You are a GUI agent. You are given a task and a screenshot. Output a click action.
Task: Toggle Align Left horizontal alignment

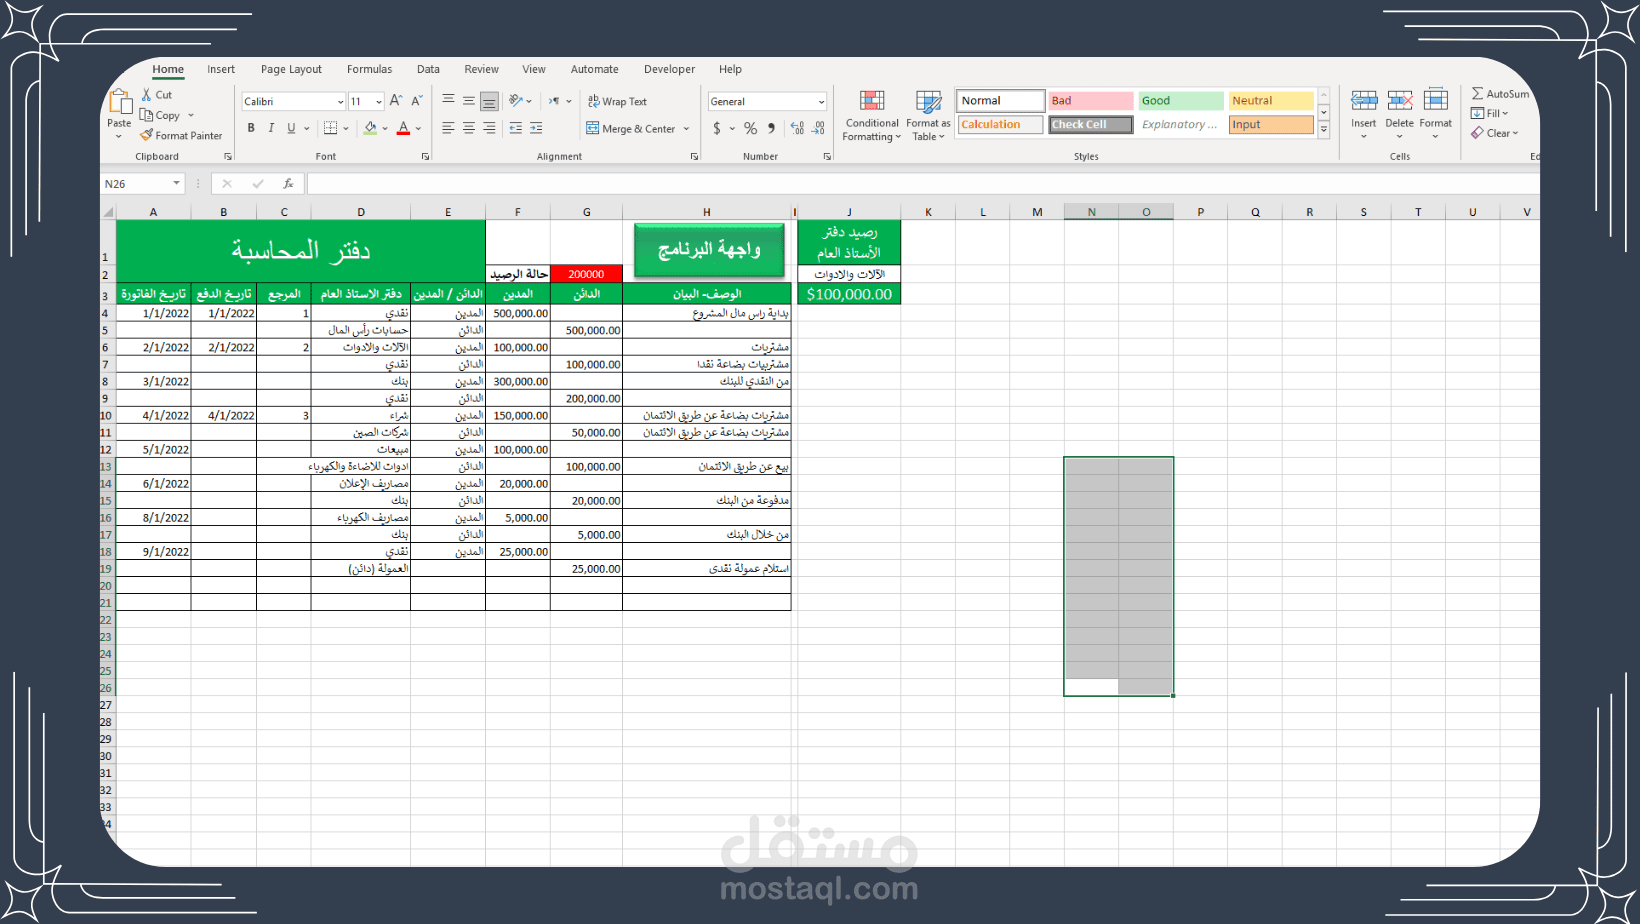(448, 128)
